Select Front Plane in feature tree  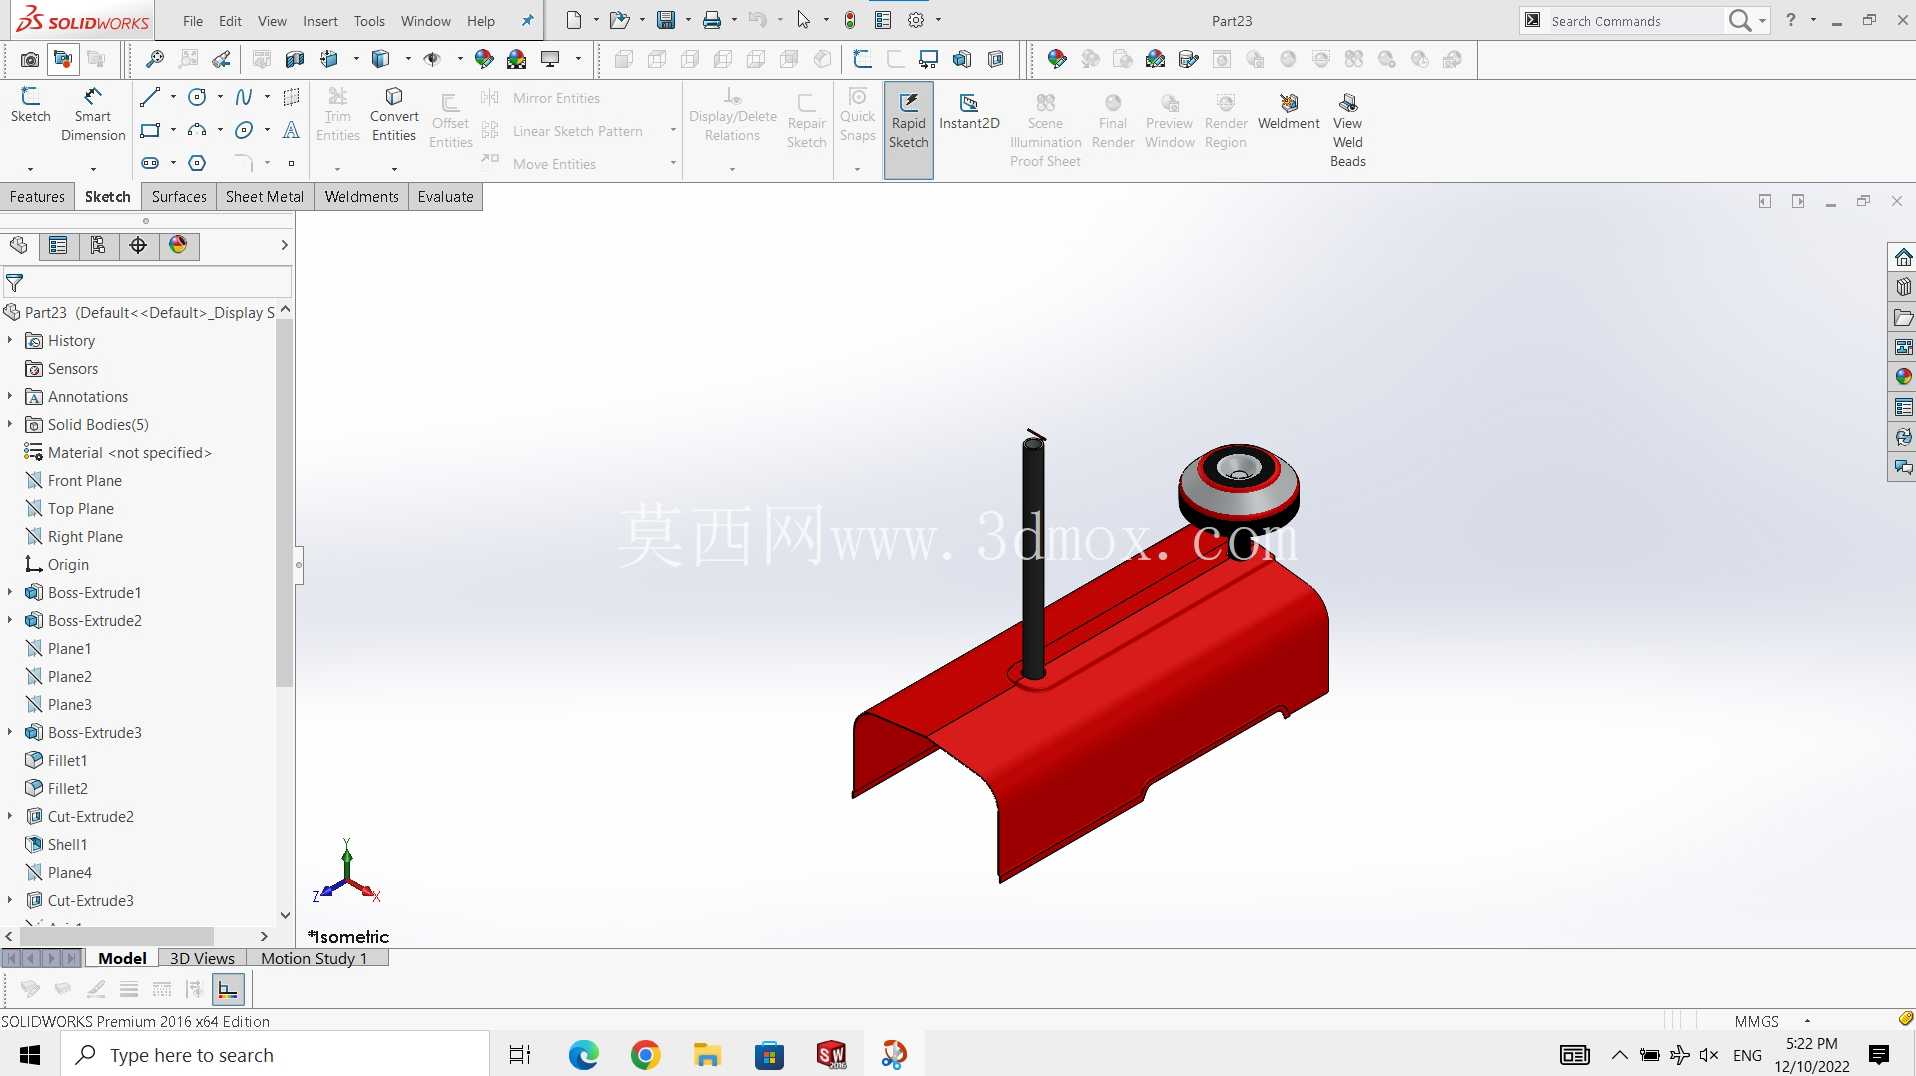coord(85,481)
